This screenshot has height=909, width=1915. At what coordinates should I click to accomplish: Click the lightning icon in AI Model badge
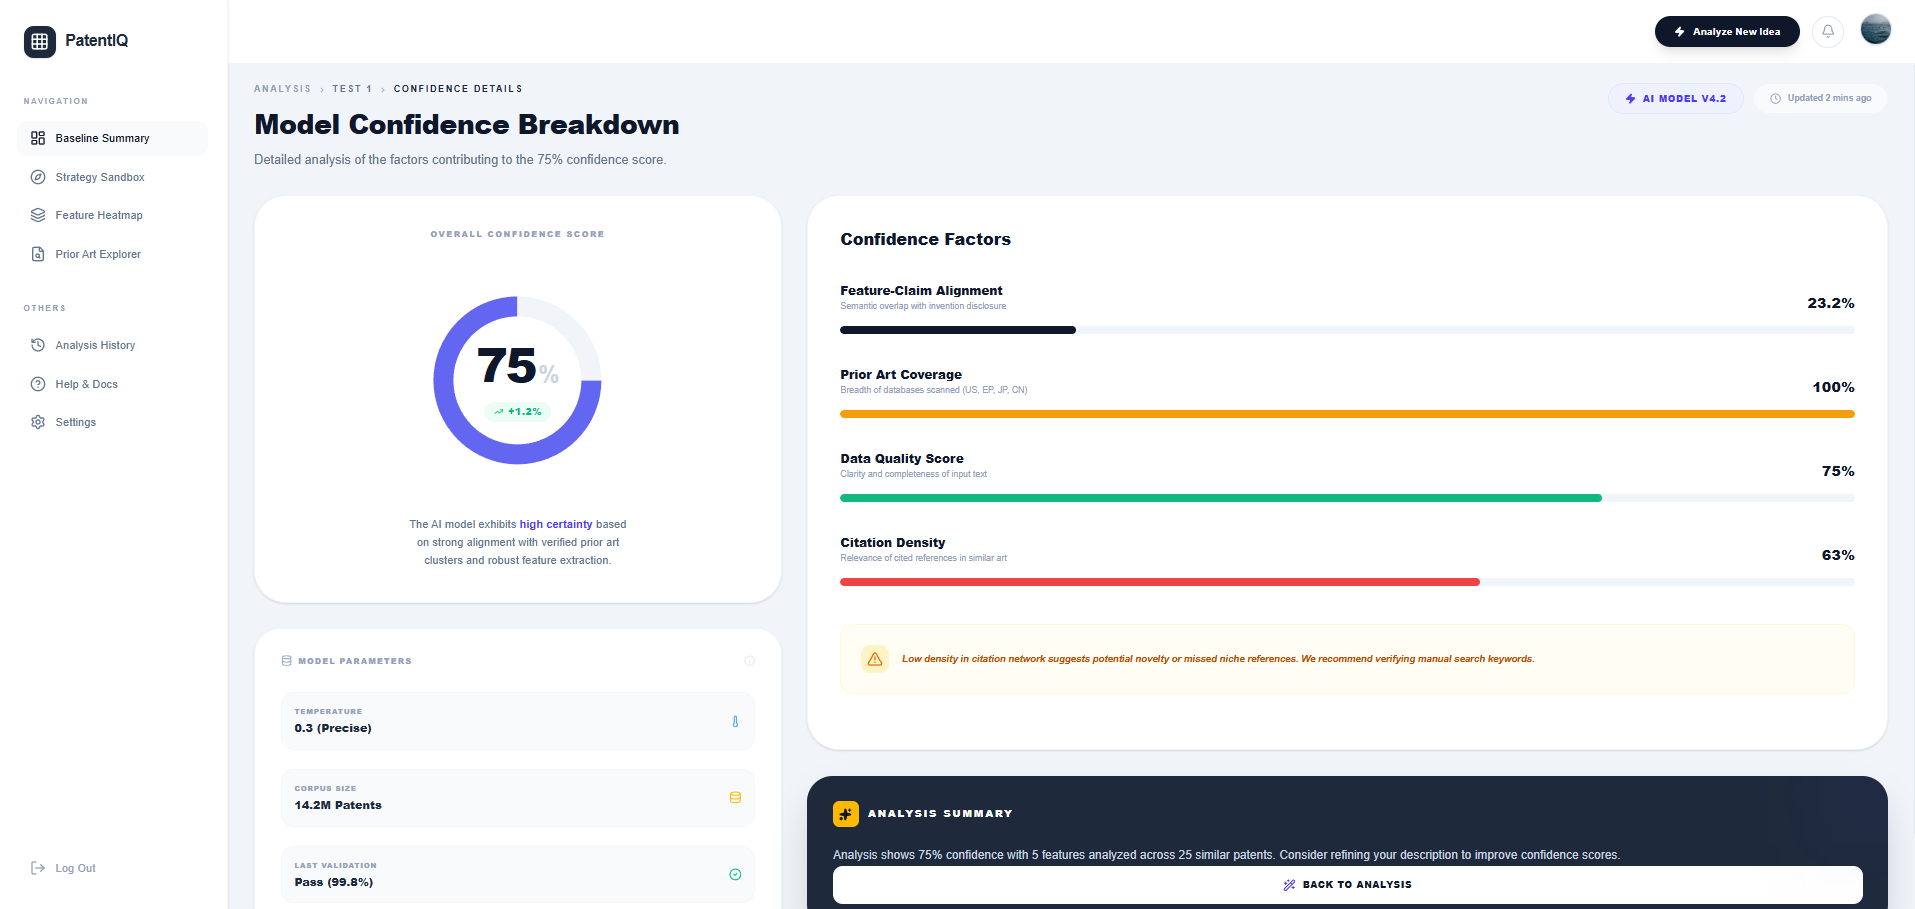(x=1631, y=99)
